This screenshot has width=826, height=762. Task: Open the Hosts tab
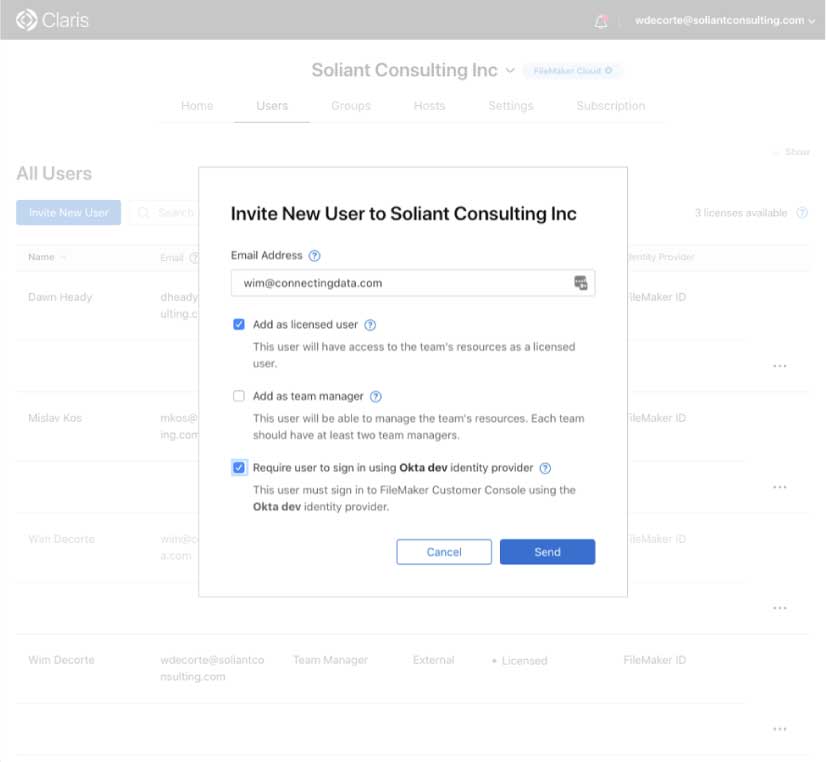[x=429, y=106]
